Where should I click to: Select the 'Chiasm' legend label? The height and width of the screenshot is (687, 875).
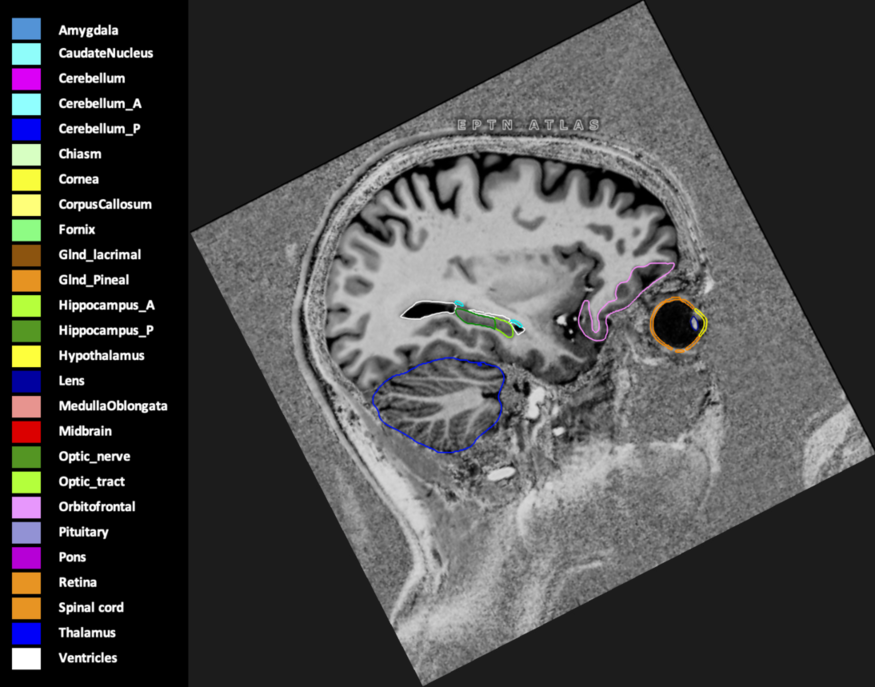coord(80,154)
